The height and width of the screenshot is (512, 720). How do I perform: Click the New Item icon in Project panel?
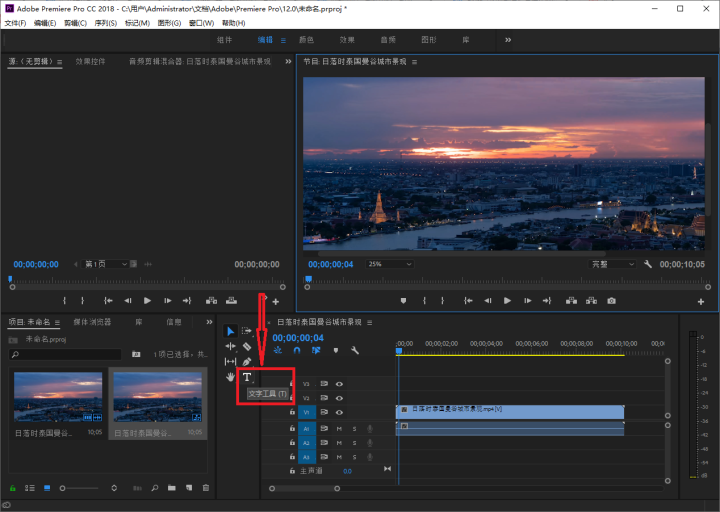click(x=189, y=488)
